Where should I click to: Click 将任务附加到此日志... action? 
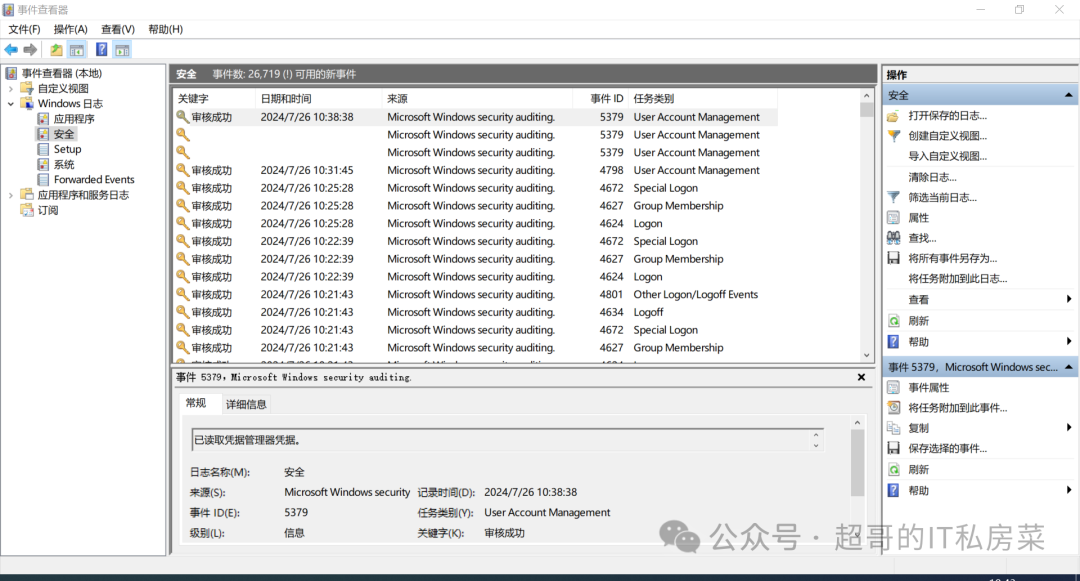click(x=957, y=279)
